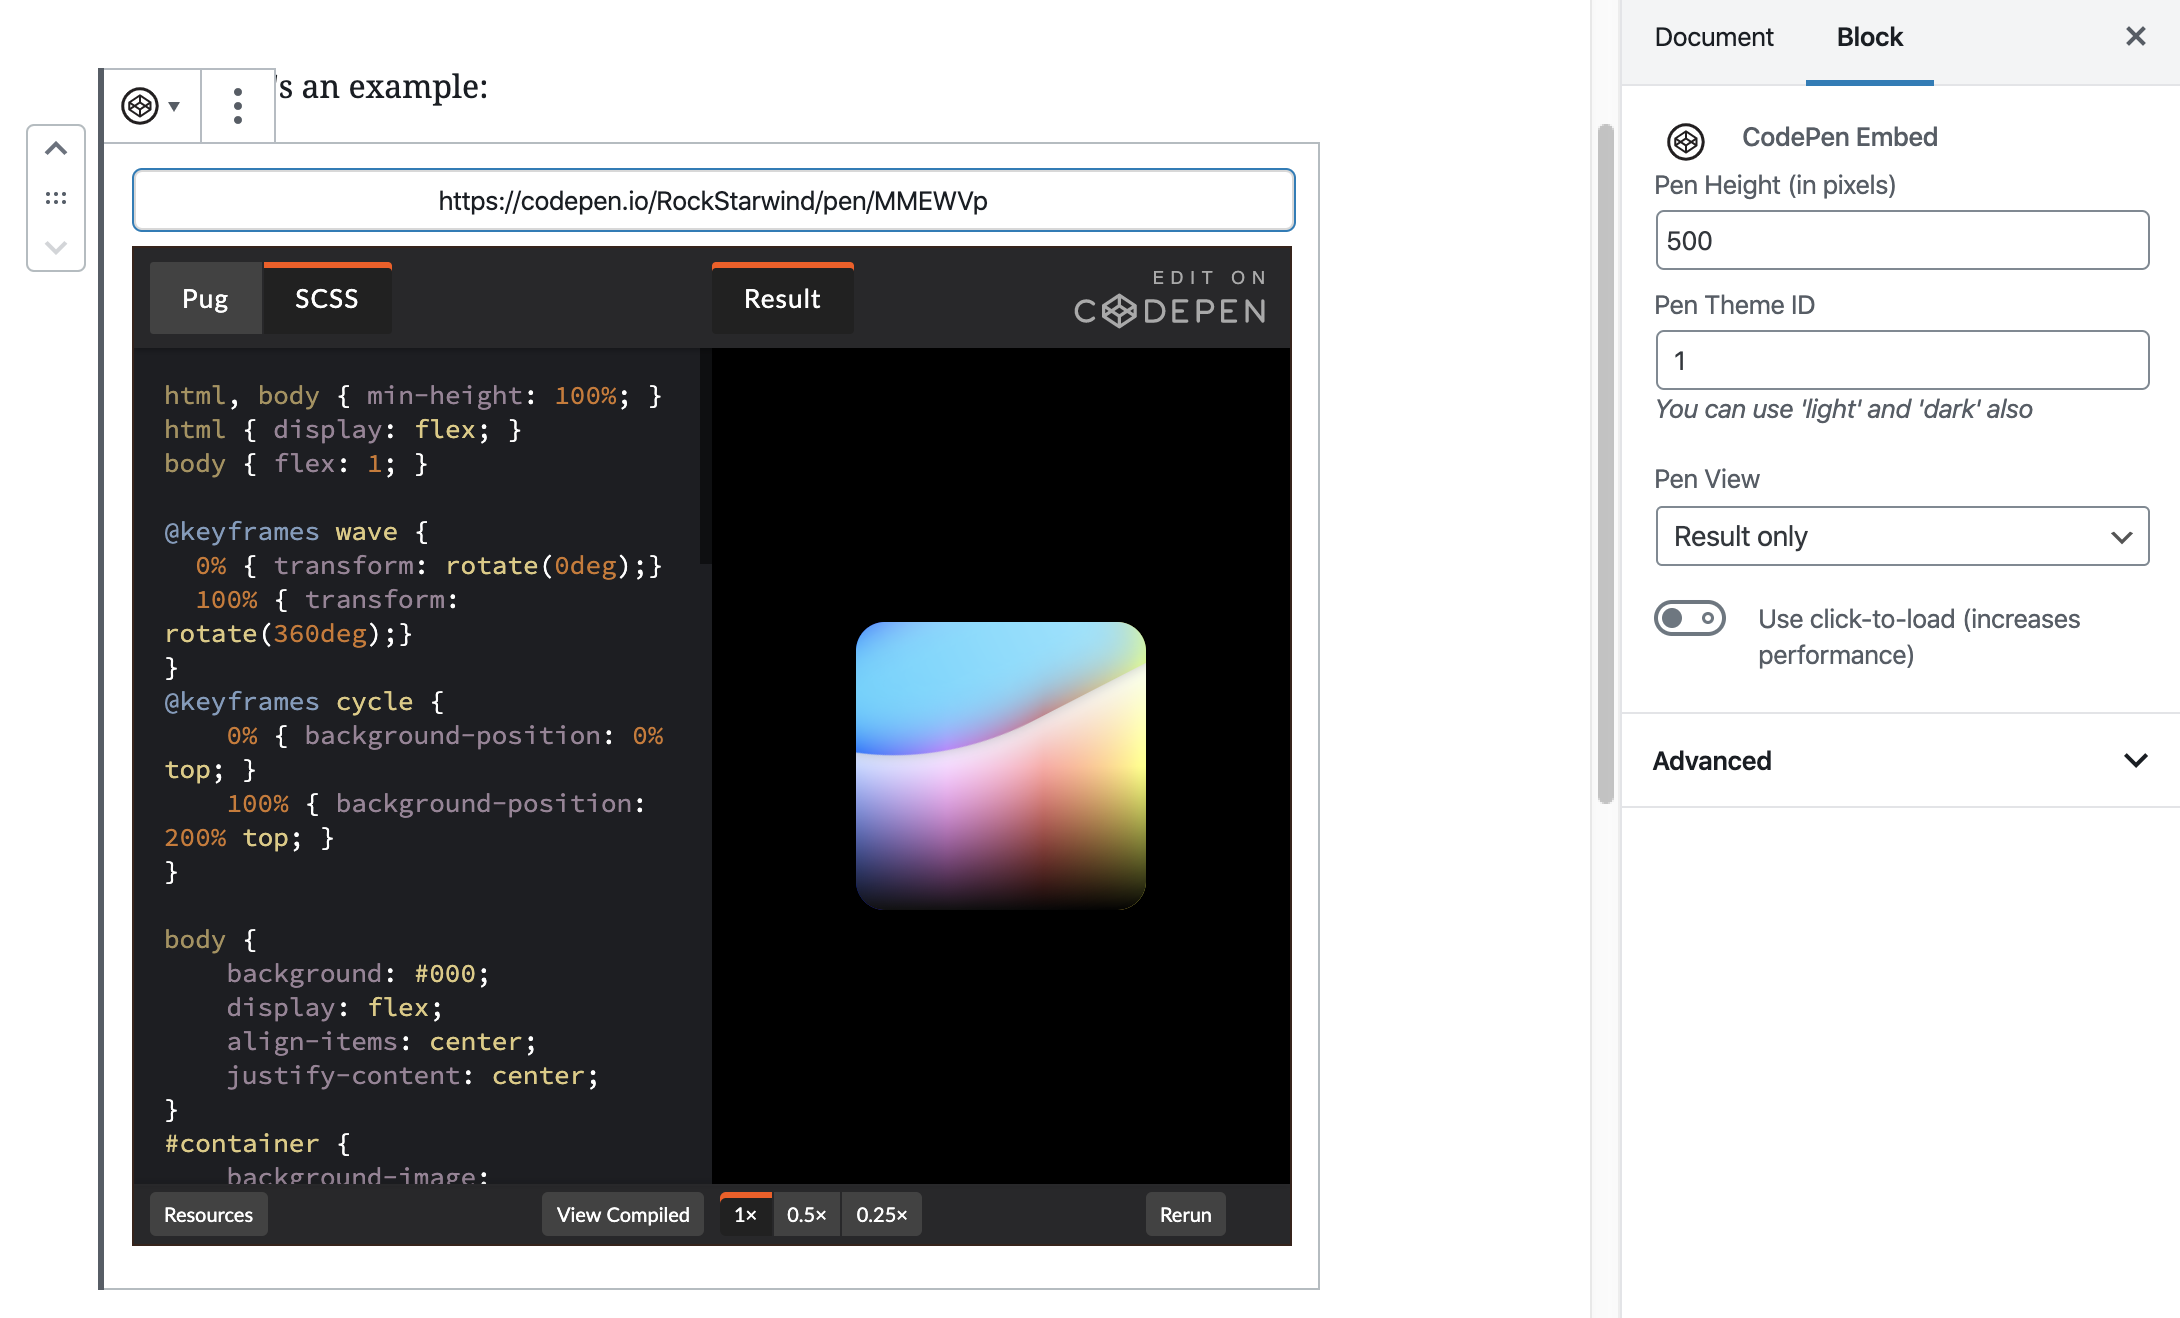Click the 'html { display: flex; }' line
Screen dimensions: 2180x1318
[343, 430]
